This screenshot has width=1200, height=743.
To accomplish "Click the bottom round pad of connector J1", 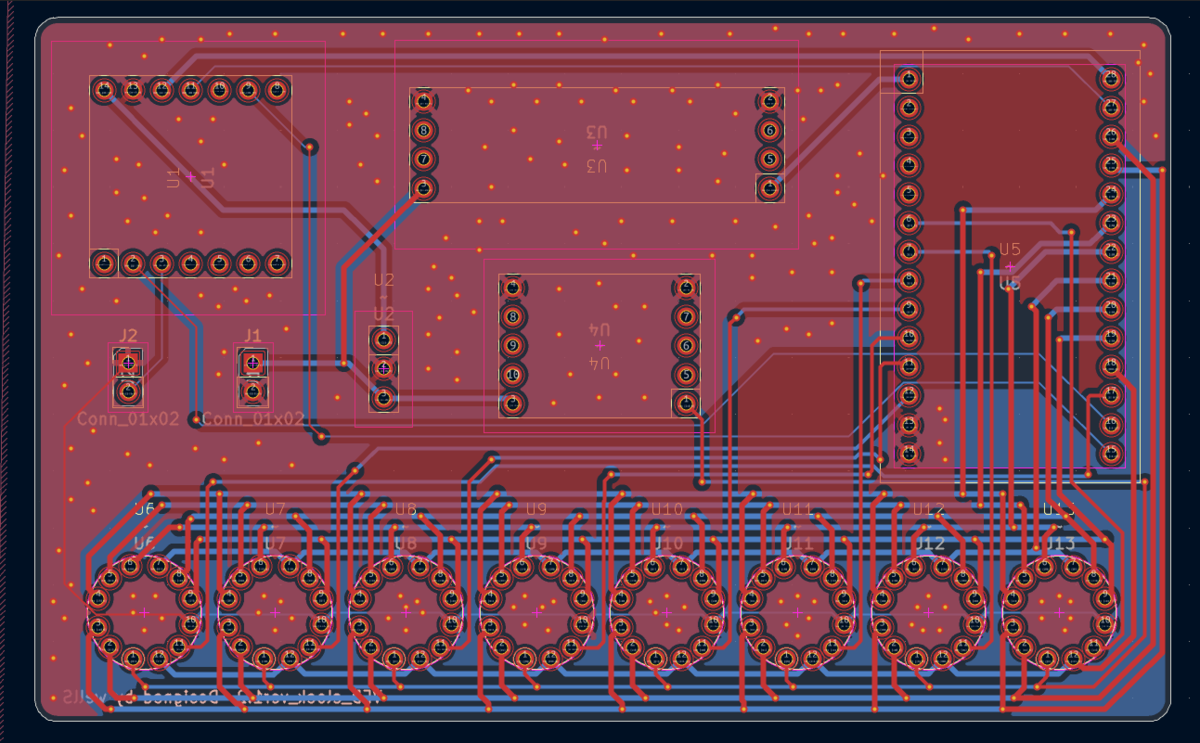I will [x=253, y=390].
